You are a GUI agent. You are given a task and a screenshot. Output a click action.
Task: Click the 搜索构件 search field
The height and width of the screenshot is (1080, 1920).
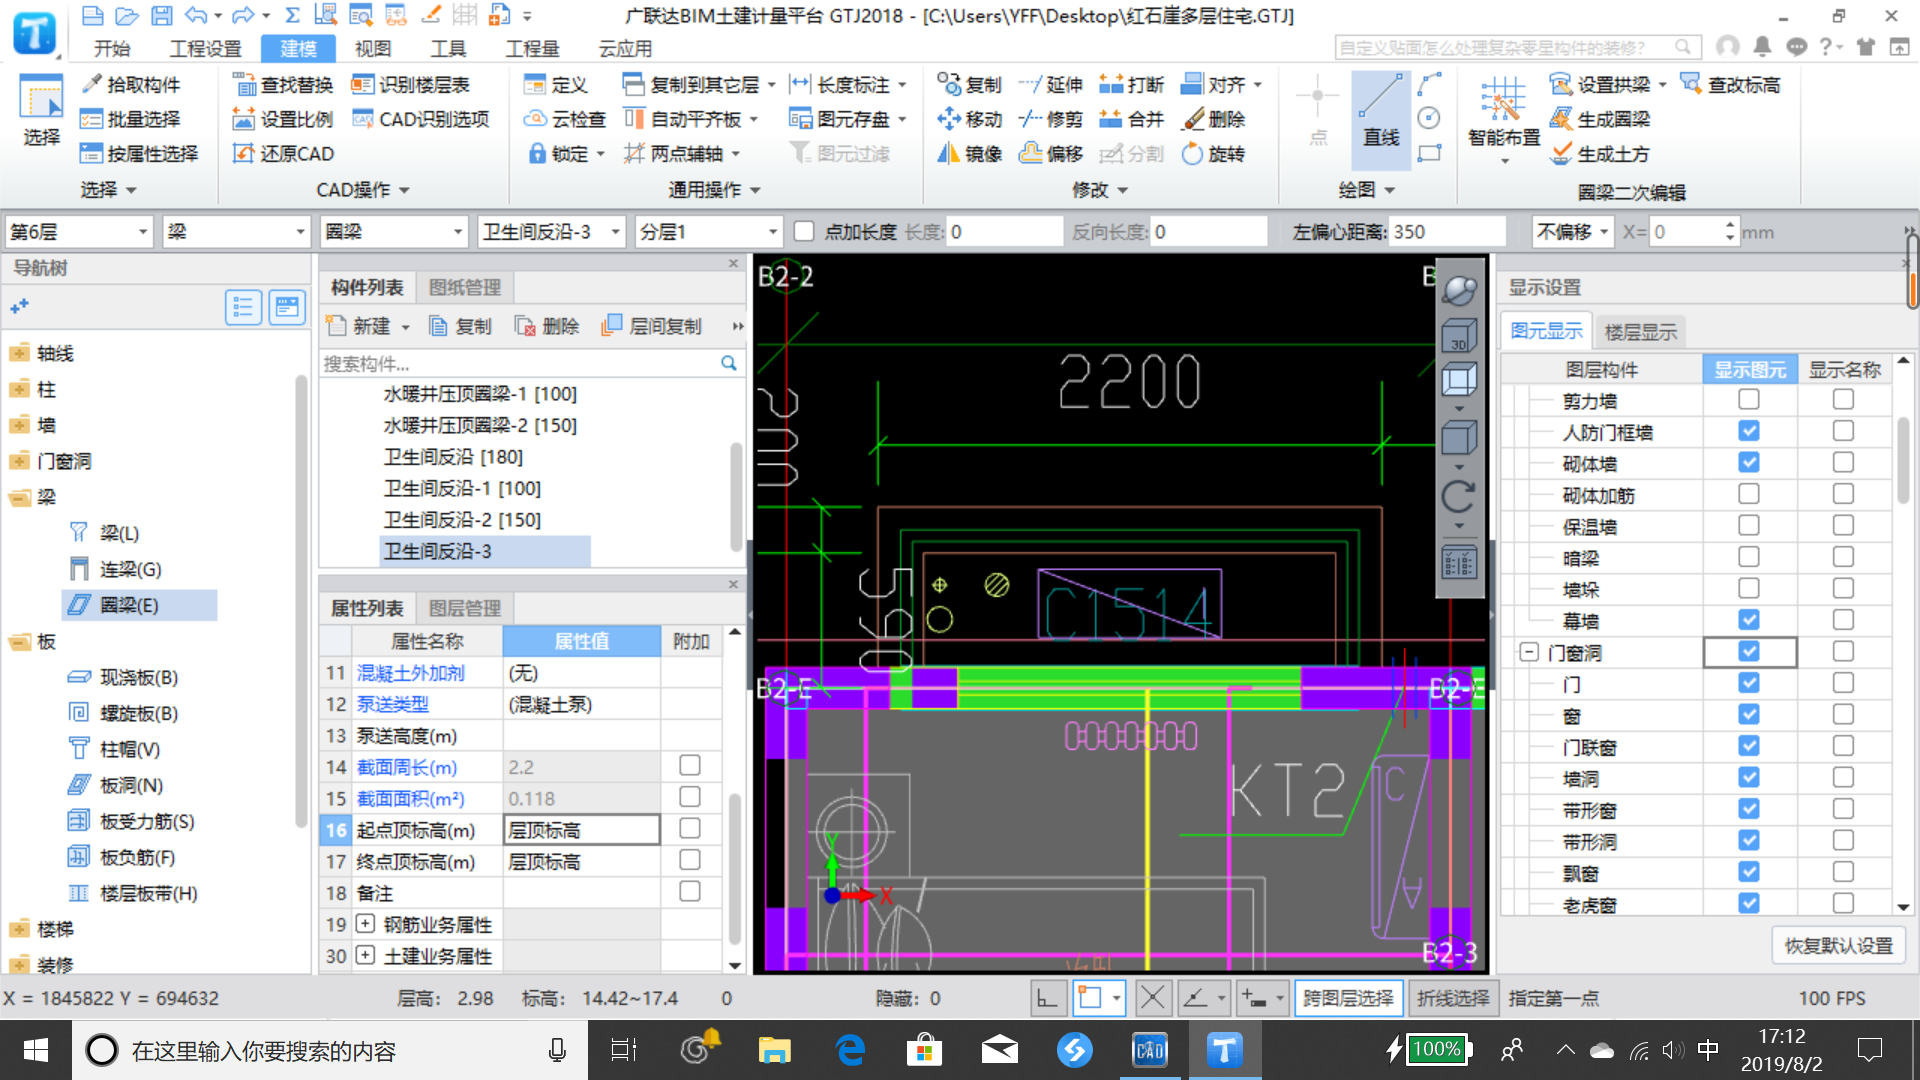pyautogui.click(x=520, y=363)
